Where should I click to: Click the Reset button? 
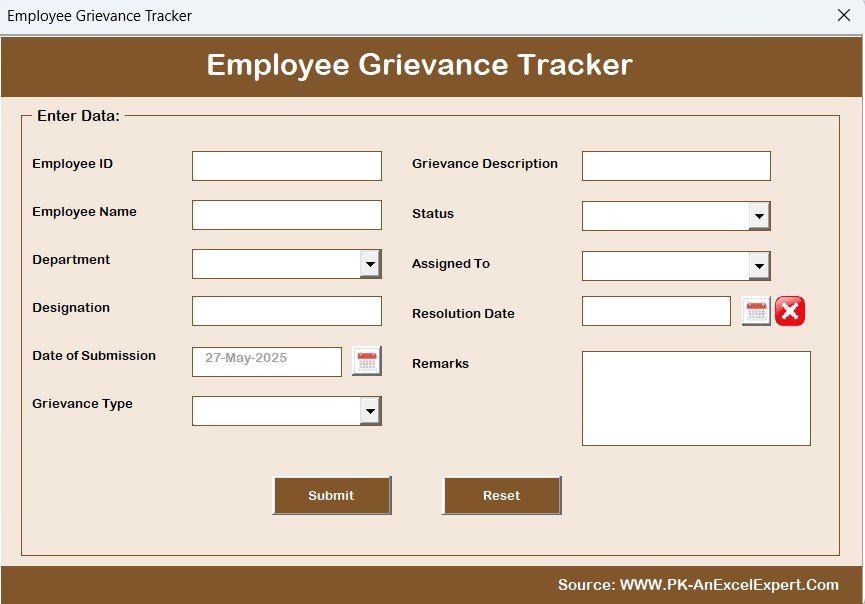coord(502,495)
